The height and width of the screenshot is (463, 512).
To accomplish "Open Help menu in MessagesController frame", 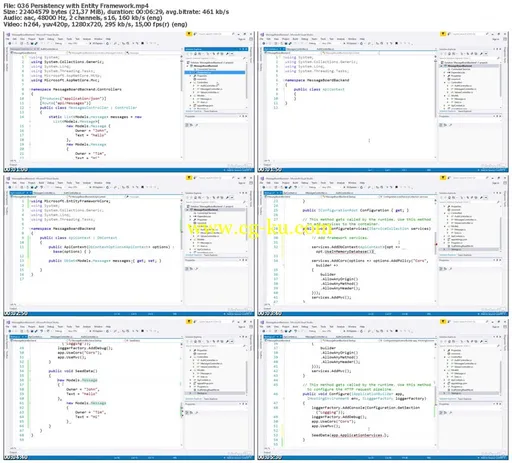I will click(108, 39).
